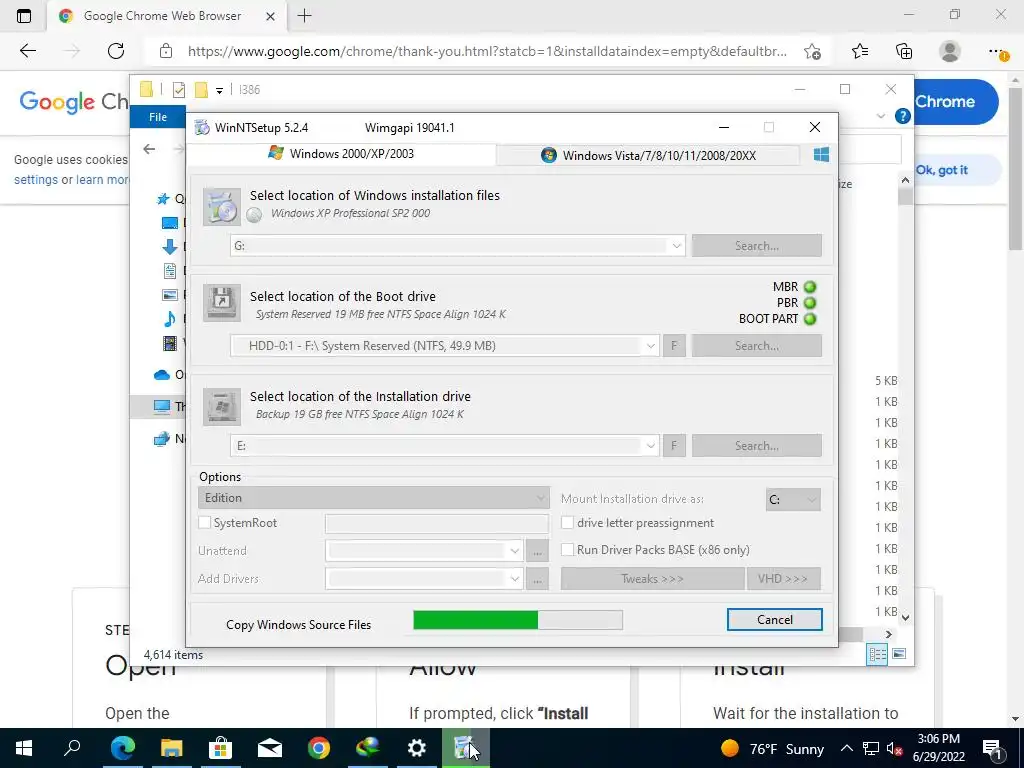Viewport: 1024px width, 768px height.
Task: Click the WinNTSetup title bar app icon
Action: 202,127
